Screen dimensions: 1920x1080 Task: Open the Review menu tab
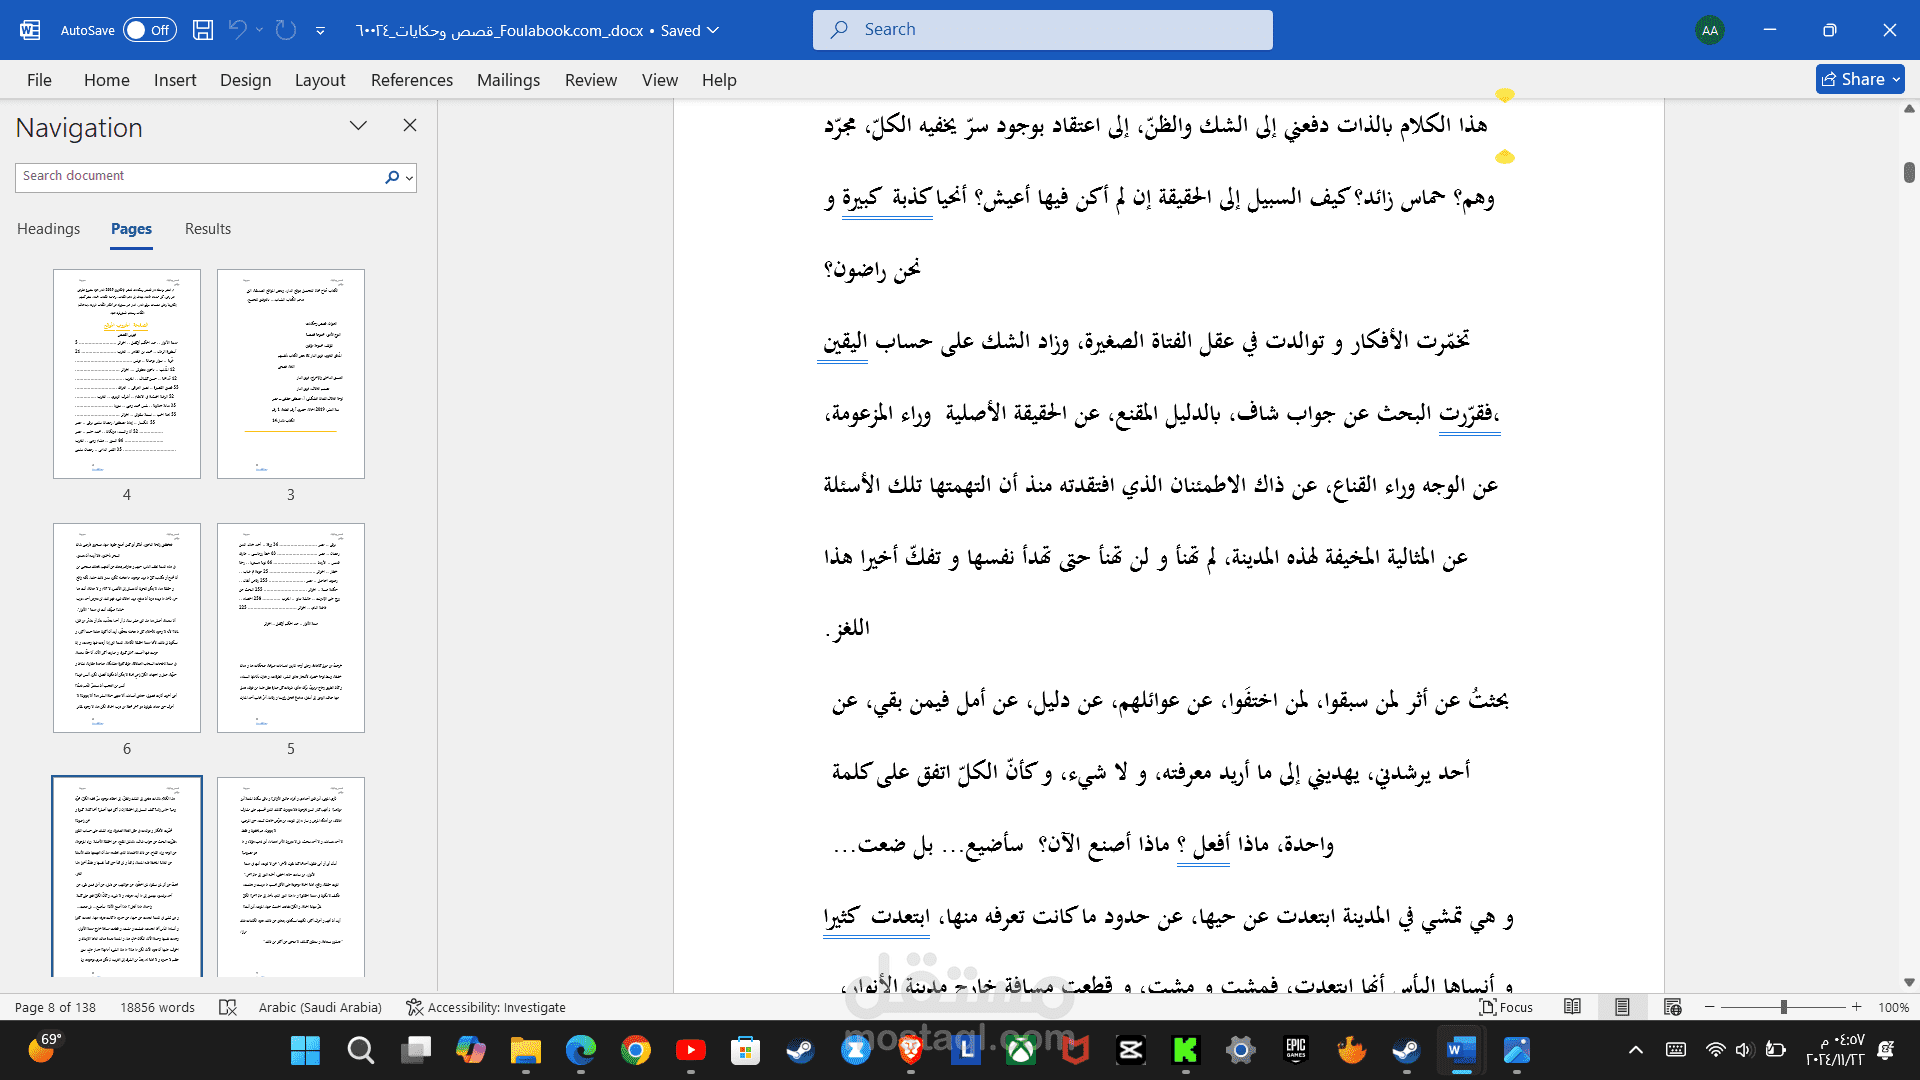point(589,80)
